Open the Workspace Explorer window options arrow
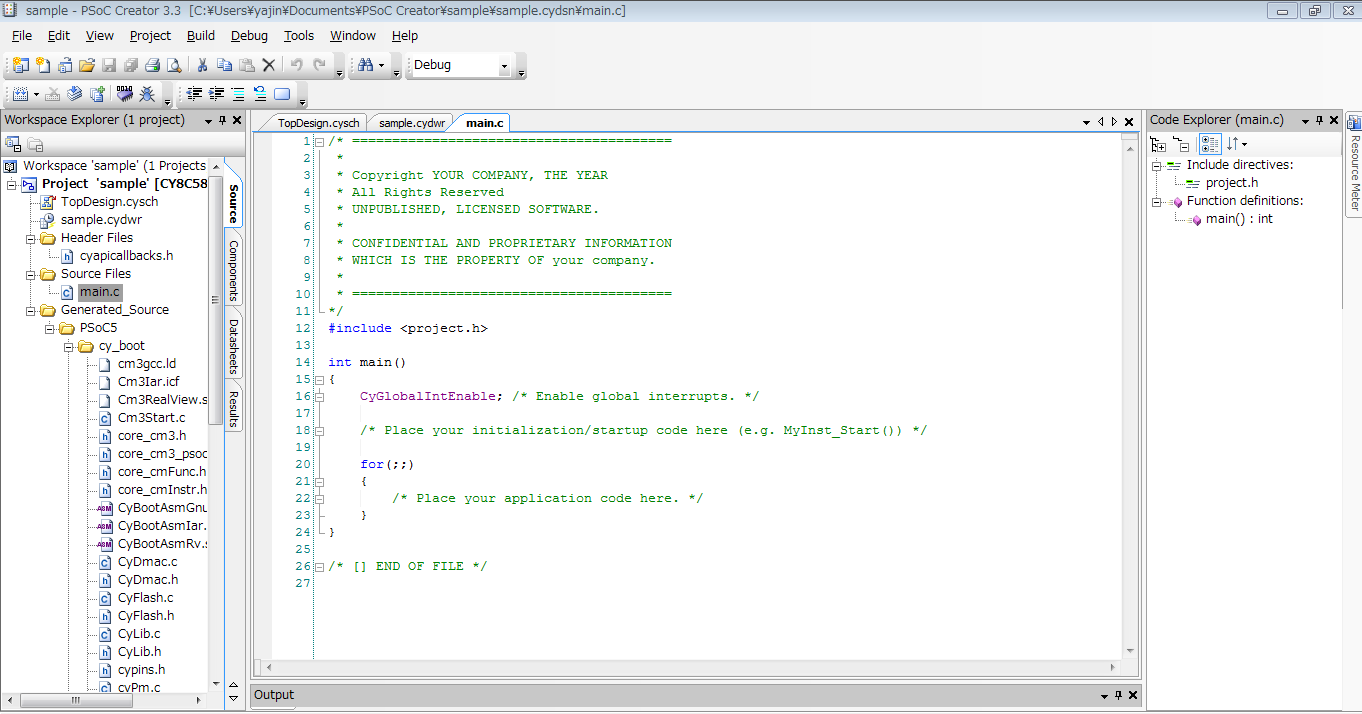The image size is (1362, 714). tap(208, 121)
